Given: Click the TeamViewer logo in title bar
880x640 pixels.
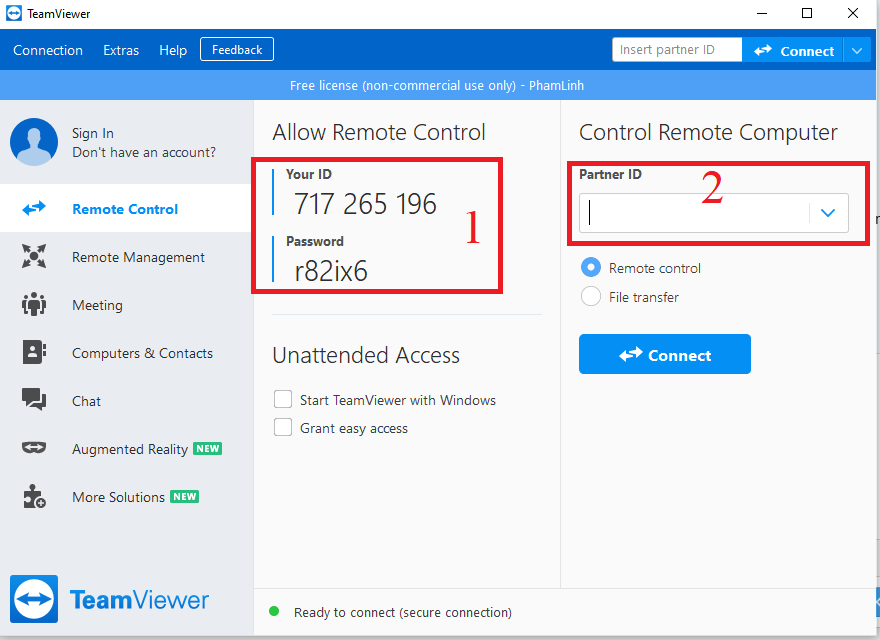Looking at the screenshot, I should tap(13, 13).
